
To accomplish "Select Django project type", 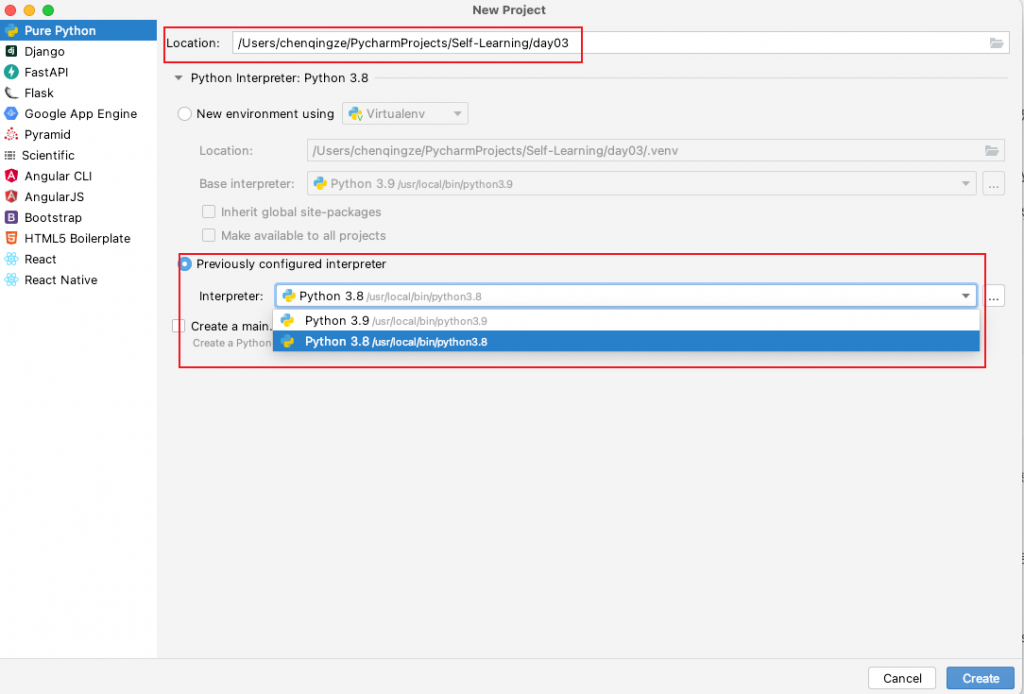I will click(78, 51).
